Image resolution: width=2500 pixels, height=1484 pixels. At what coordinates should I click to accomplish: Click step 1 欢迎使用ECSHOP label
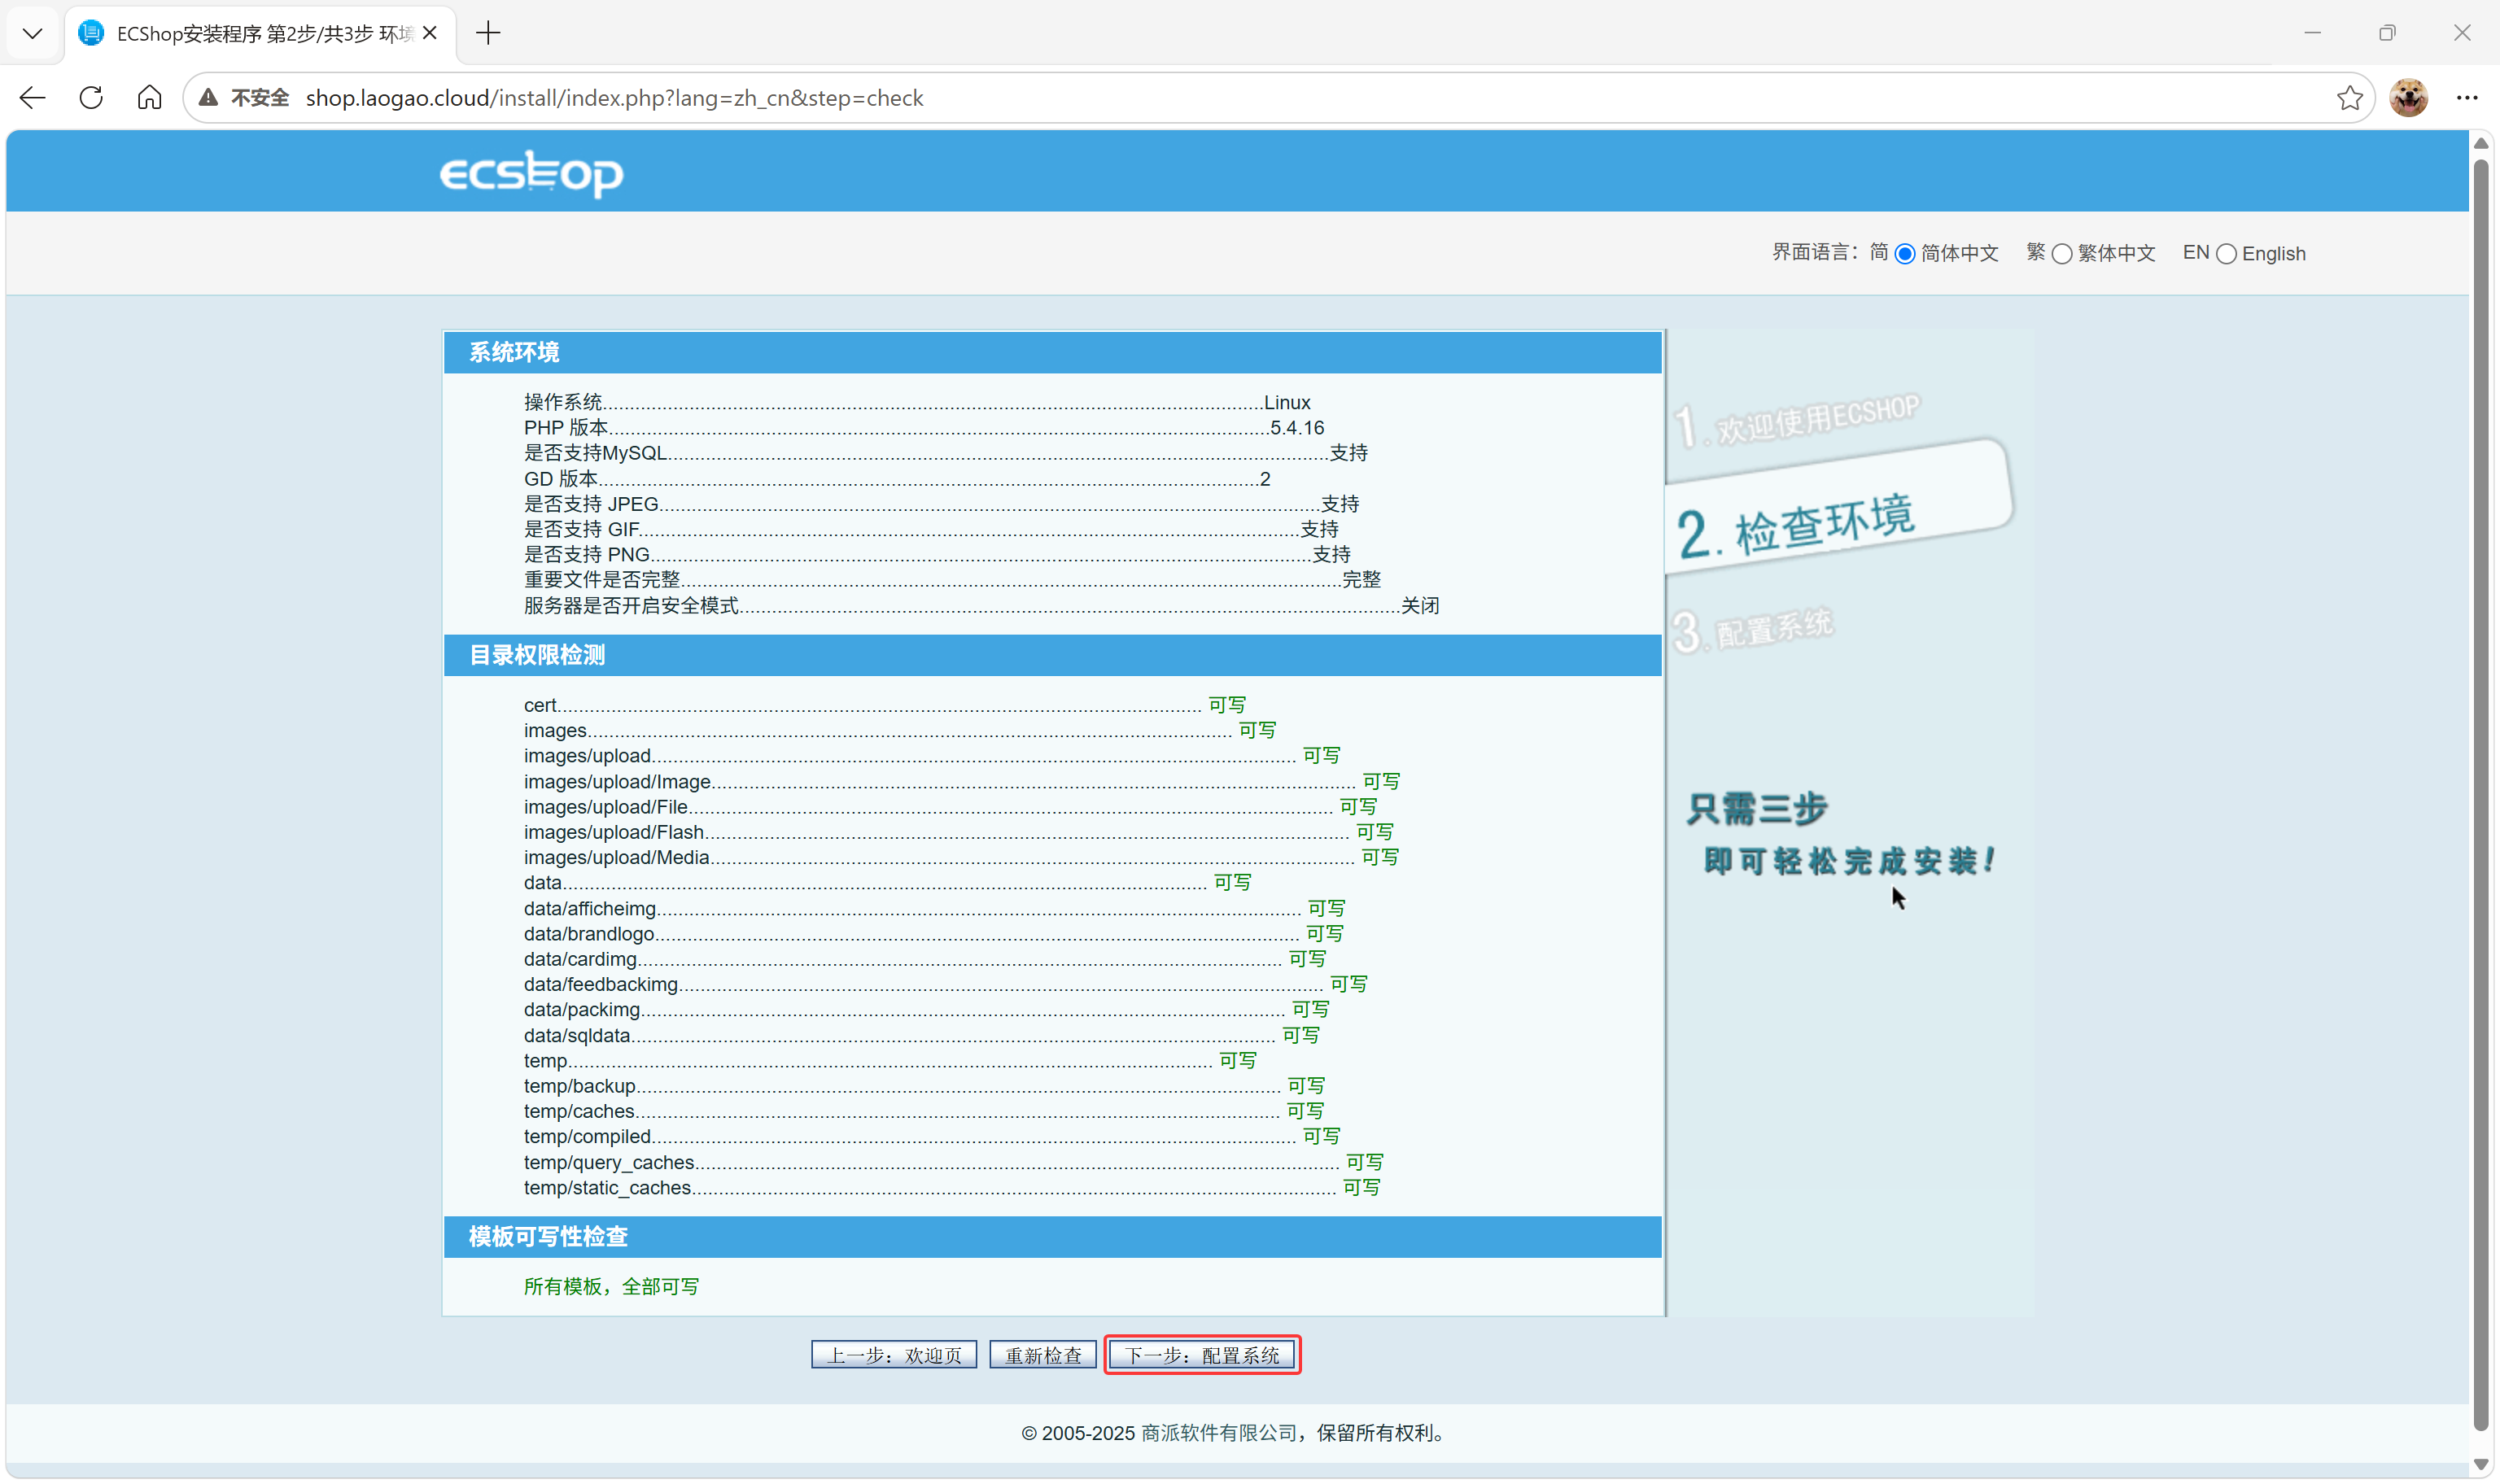tap(1797, 421)
